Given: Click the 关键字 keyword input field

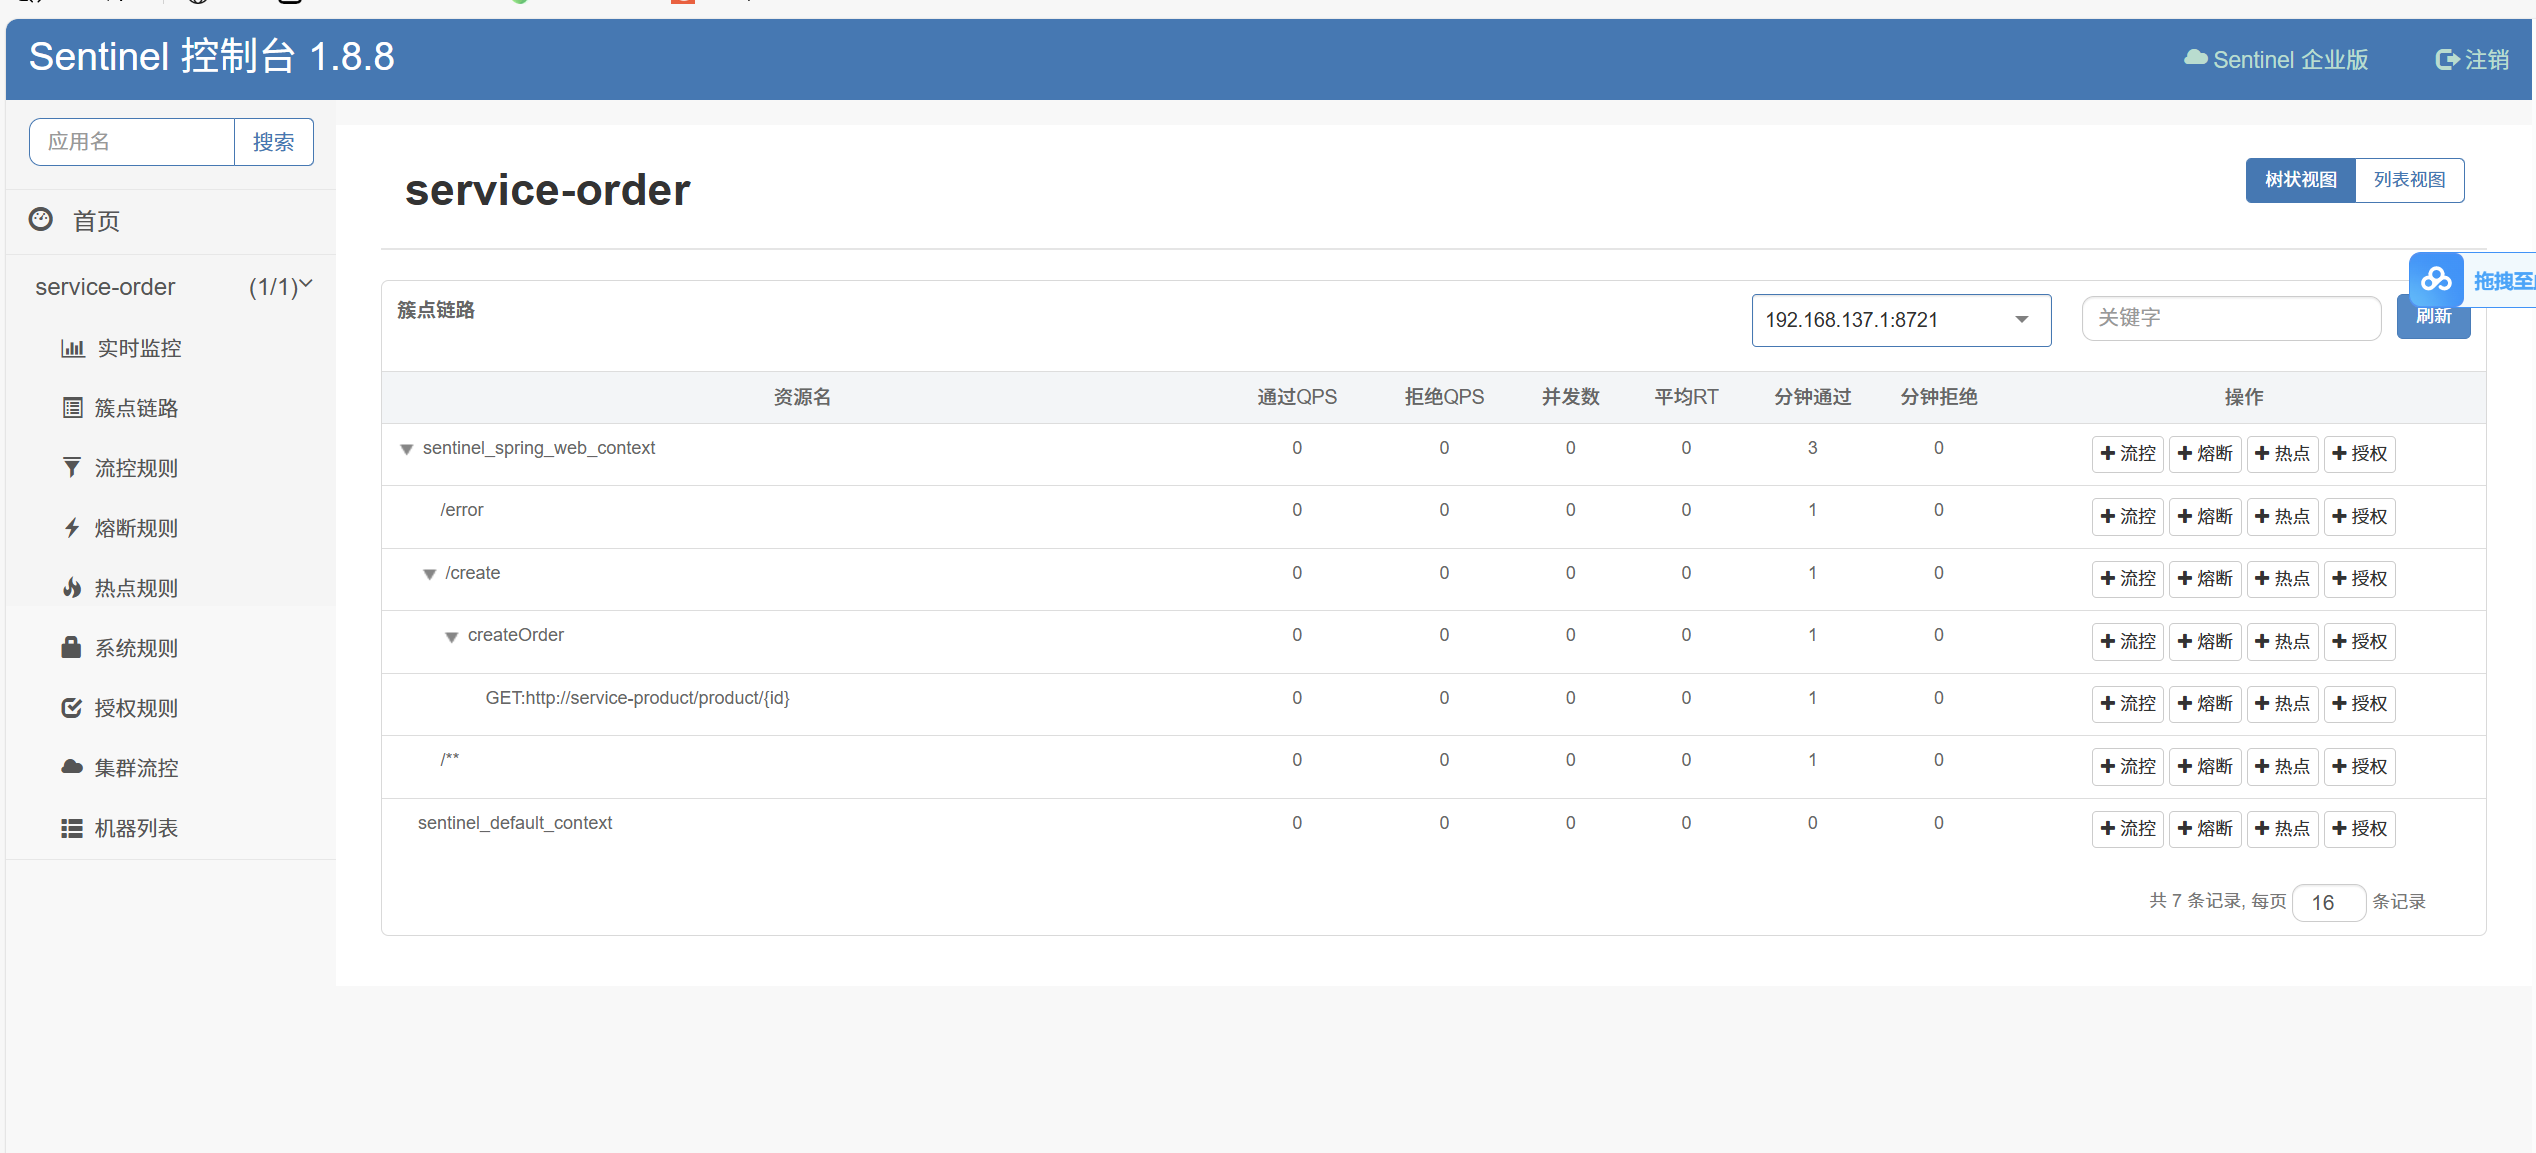Looking at the screenshot, I should [x=2230, y=318].
